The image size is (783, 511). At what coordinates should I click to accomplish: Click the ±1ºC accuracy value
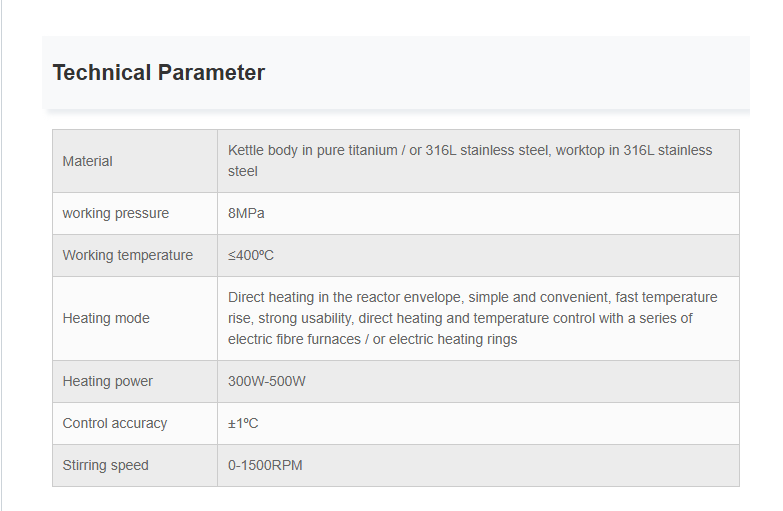pyautogui.click(x=243, y=423)
